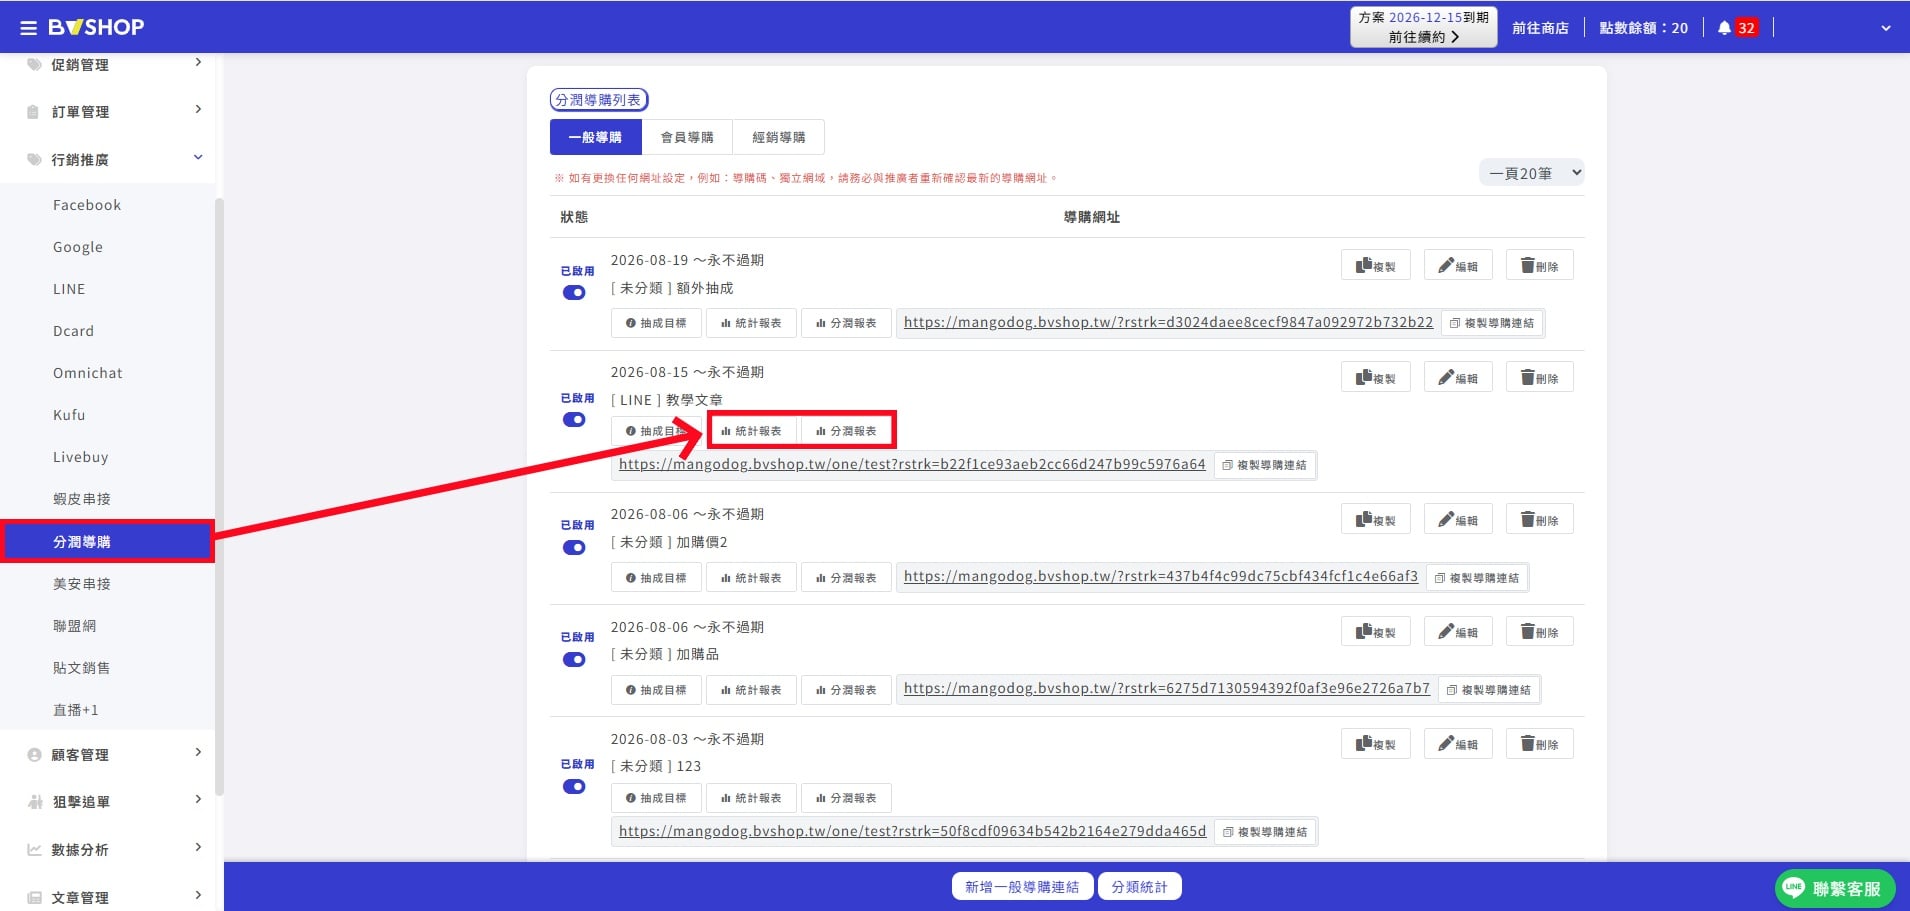The height and width of the screenshot is (911, 1910).
Task: Open the hamburger menu next to BVSHOP
Action: point(28,28)
